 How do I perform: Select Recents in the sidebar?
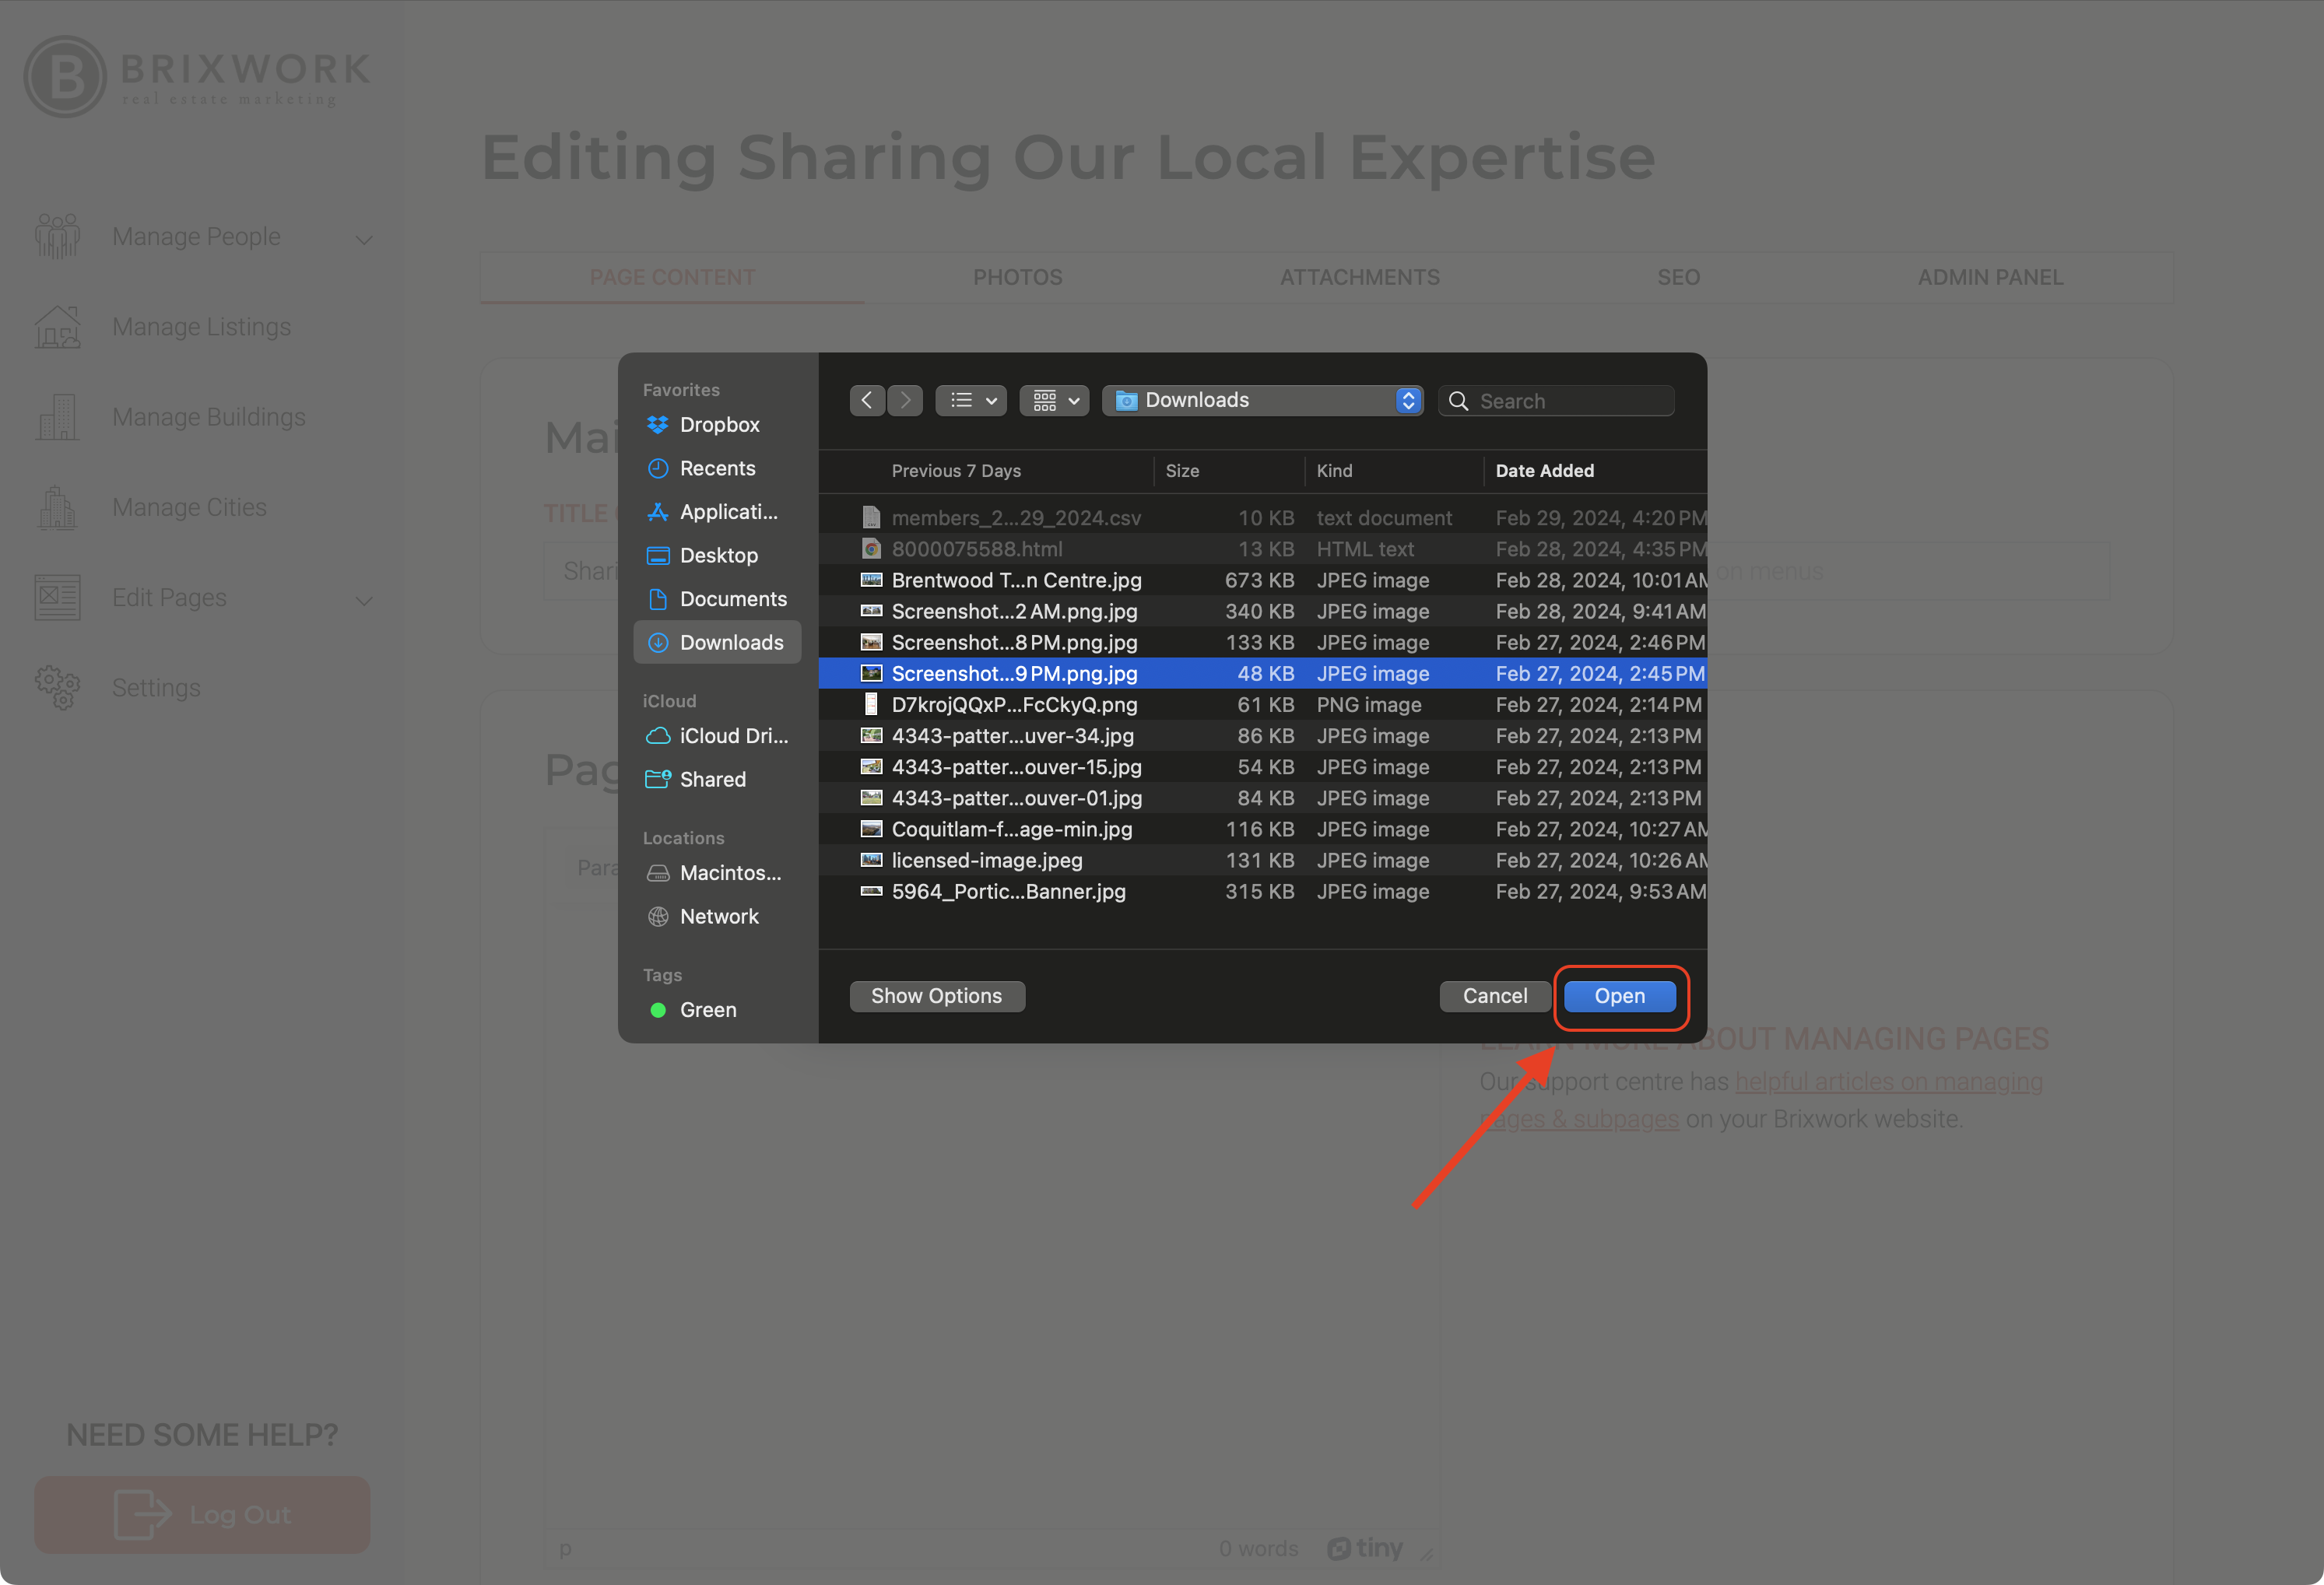point(716,468)
